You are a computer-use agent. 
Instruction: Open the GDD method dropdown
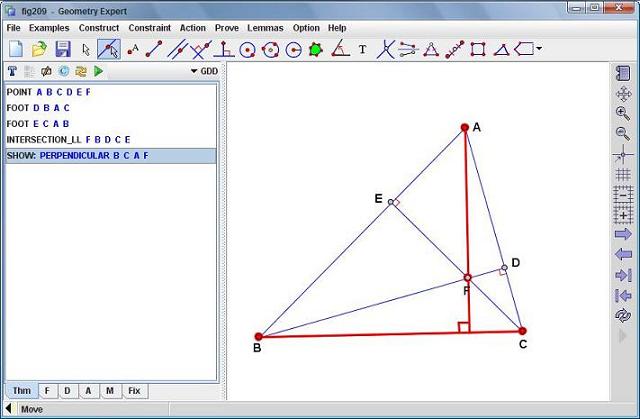click(204, 72)
